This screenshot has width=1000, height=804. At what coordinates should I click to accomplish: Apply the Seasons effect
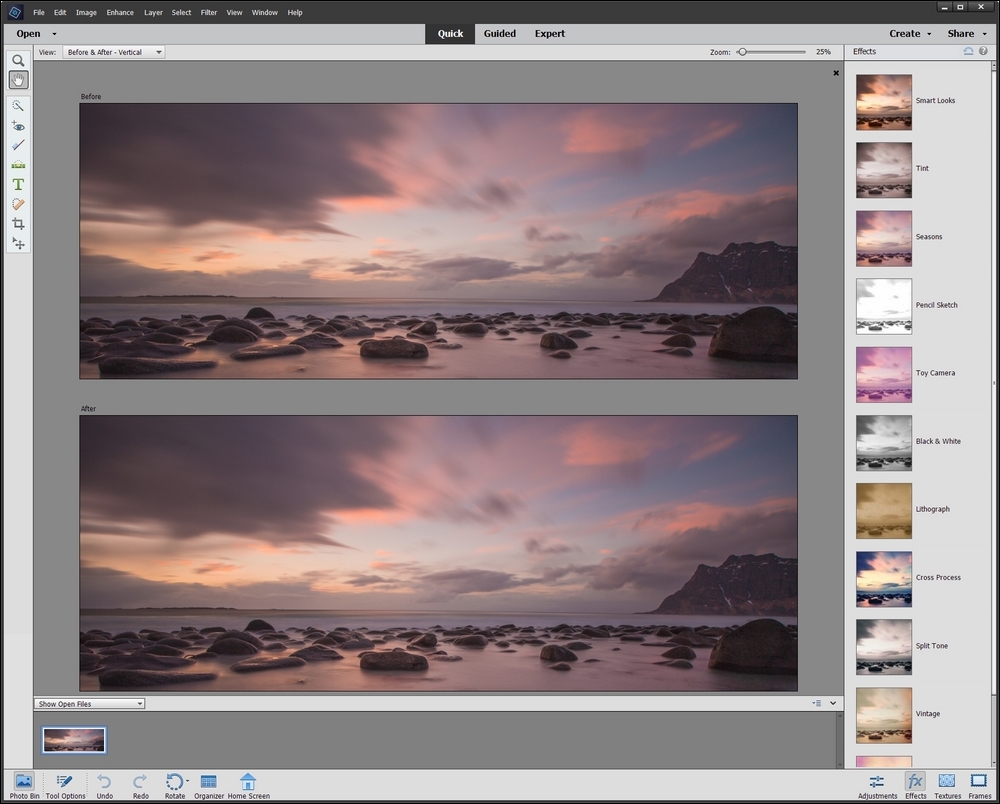point(884,238)
